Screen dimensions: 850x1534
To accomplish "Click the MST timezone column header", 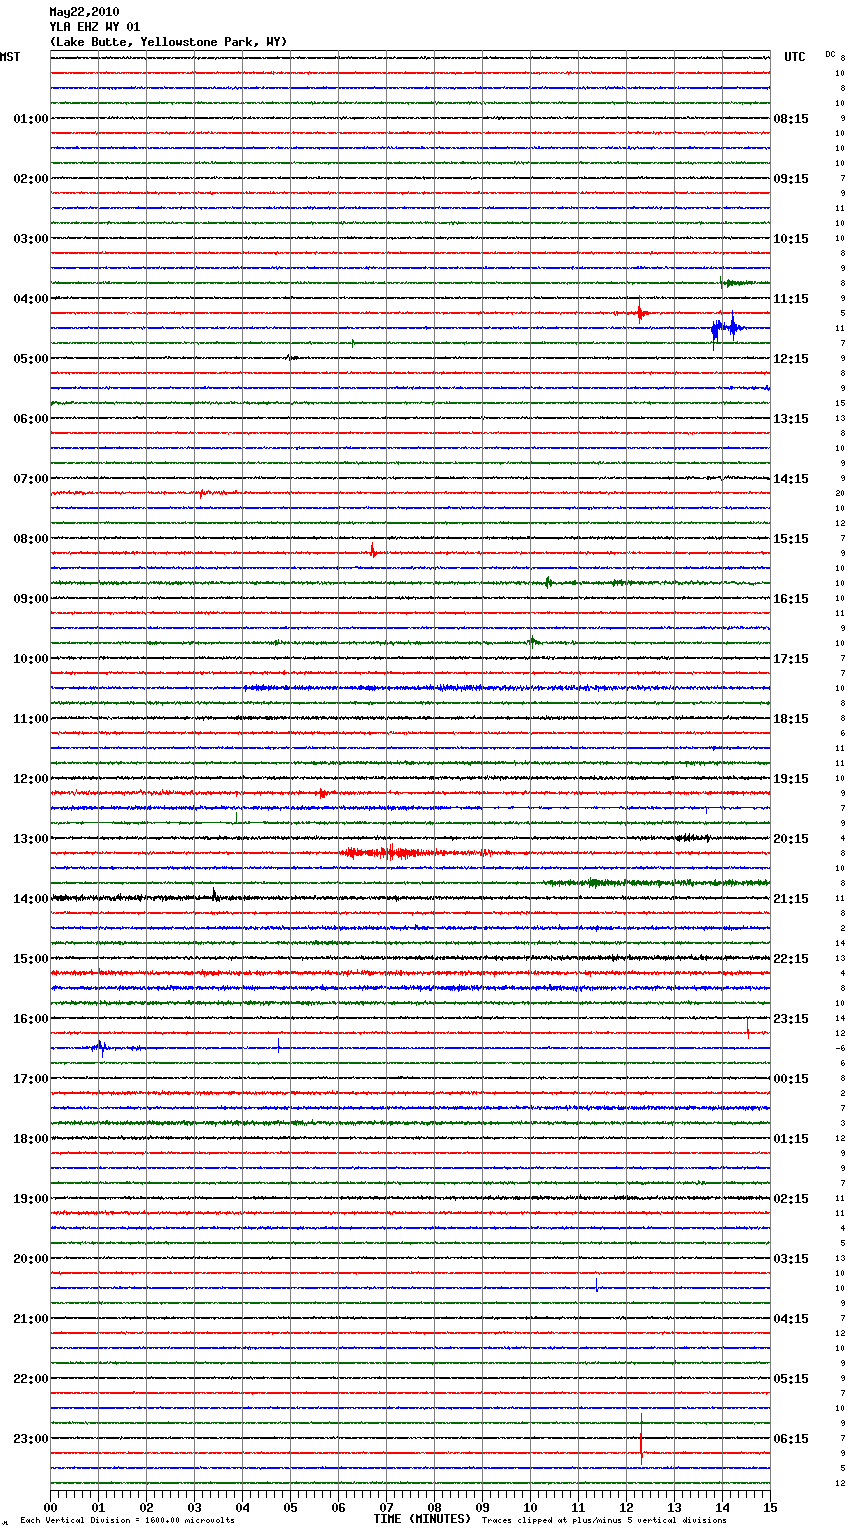I will point(10,57).
